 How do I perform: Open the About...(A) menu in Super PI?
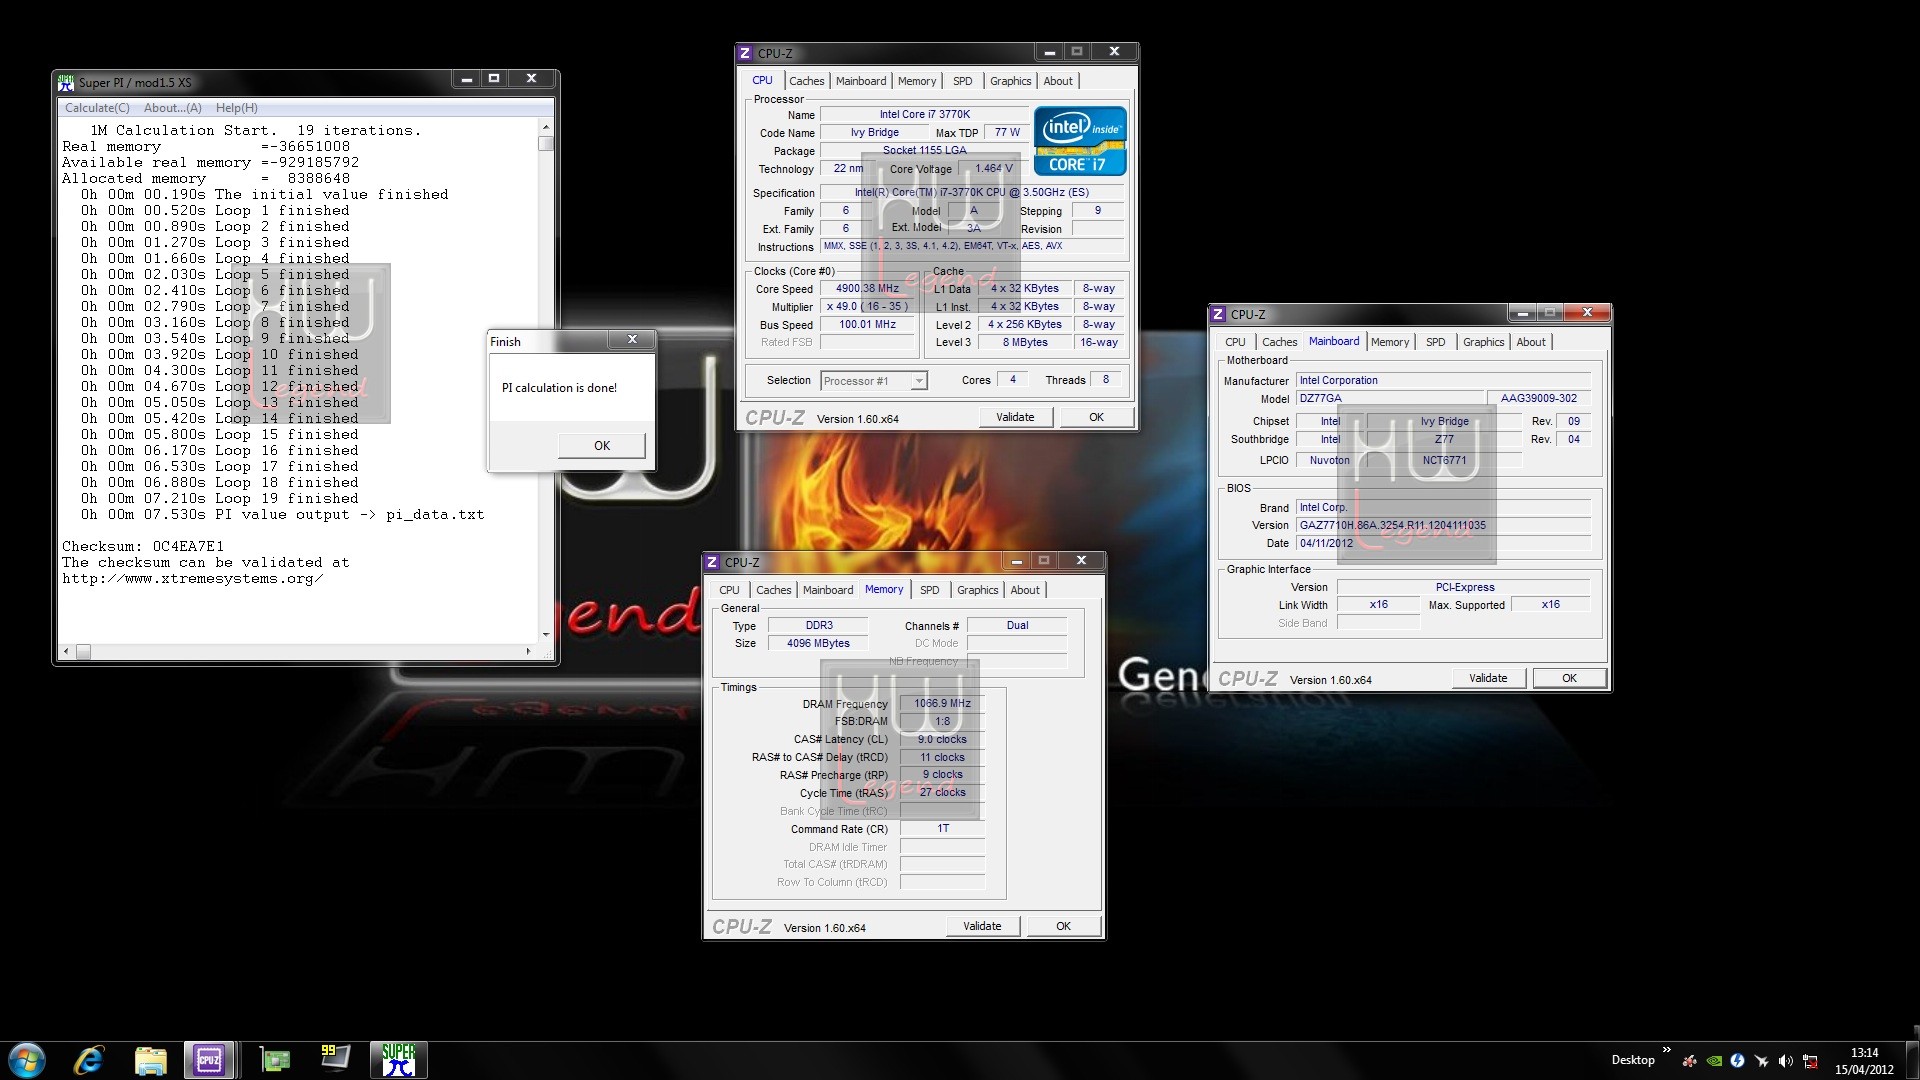coord(172,108)
